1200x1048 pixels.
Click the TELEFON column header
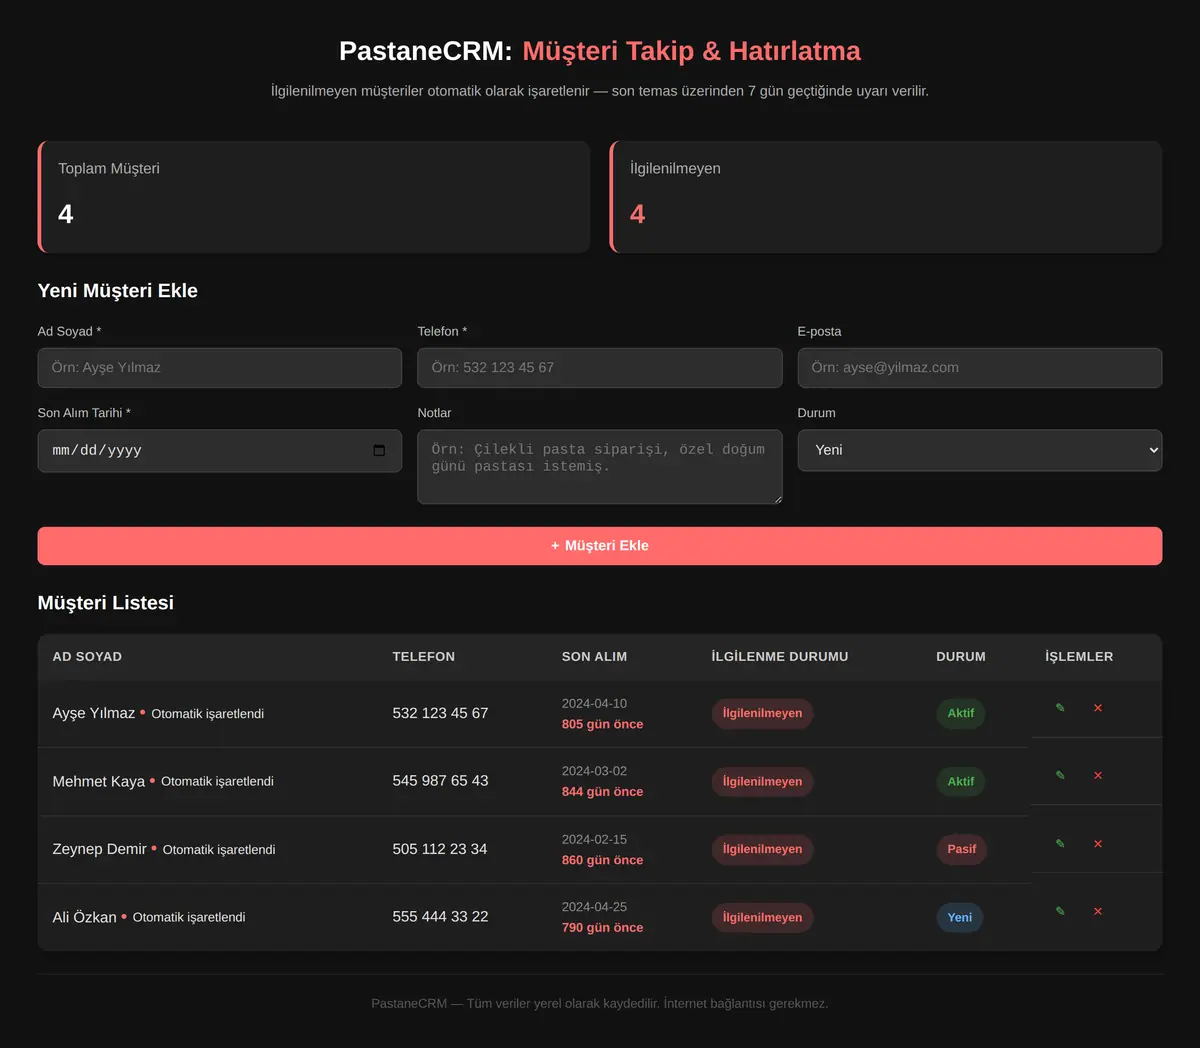pyautogui.click(x=424, y=657)
